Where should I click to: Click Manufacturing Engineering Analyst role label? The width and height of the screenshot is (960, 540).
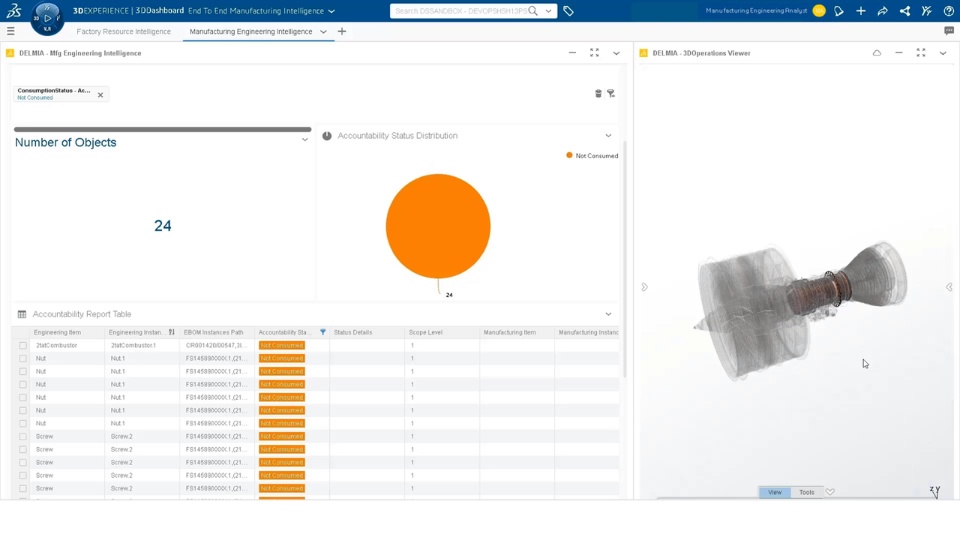[756, 11]
